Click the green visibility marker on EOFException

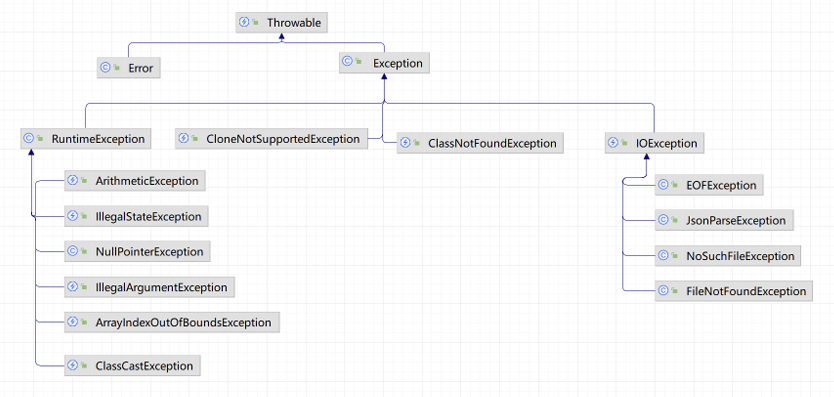pos(675,185)
